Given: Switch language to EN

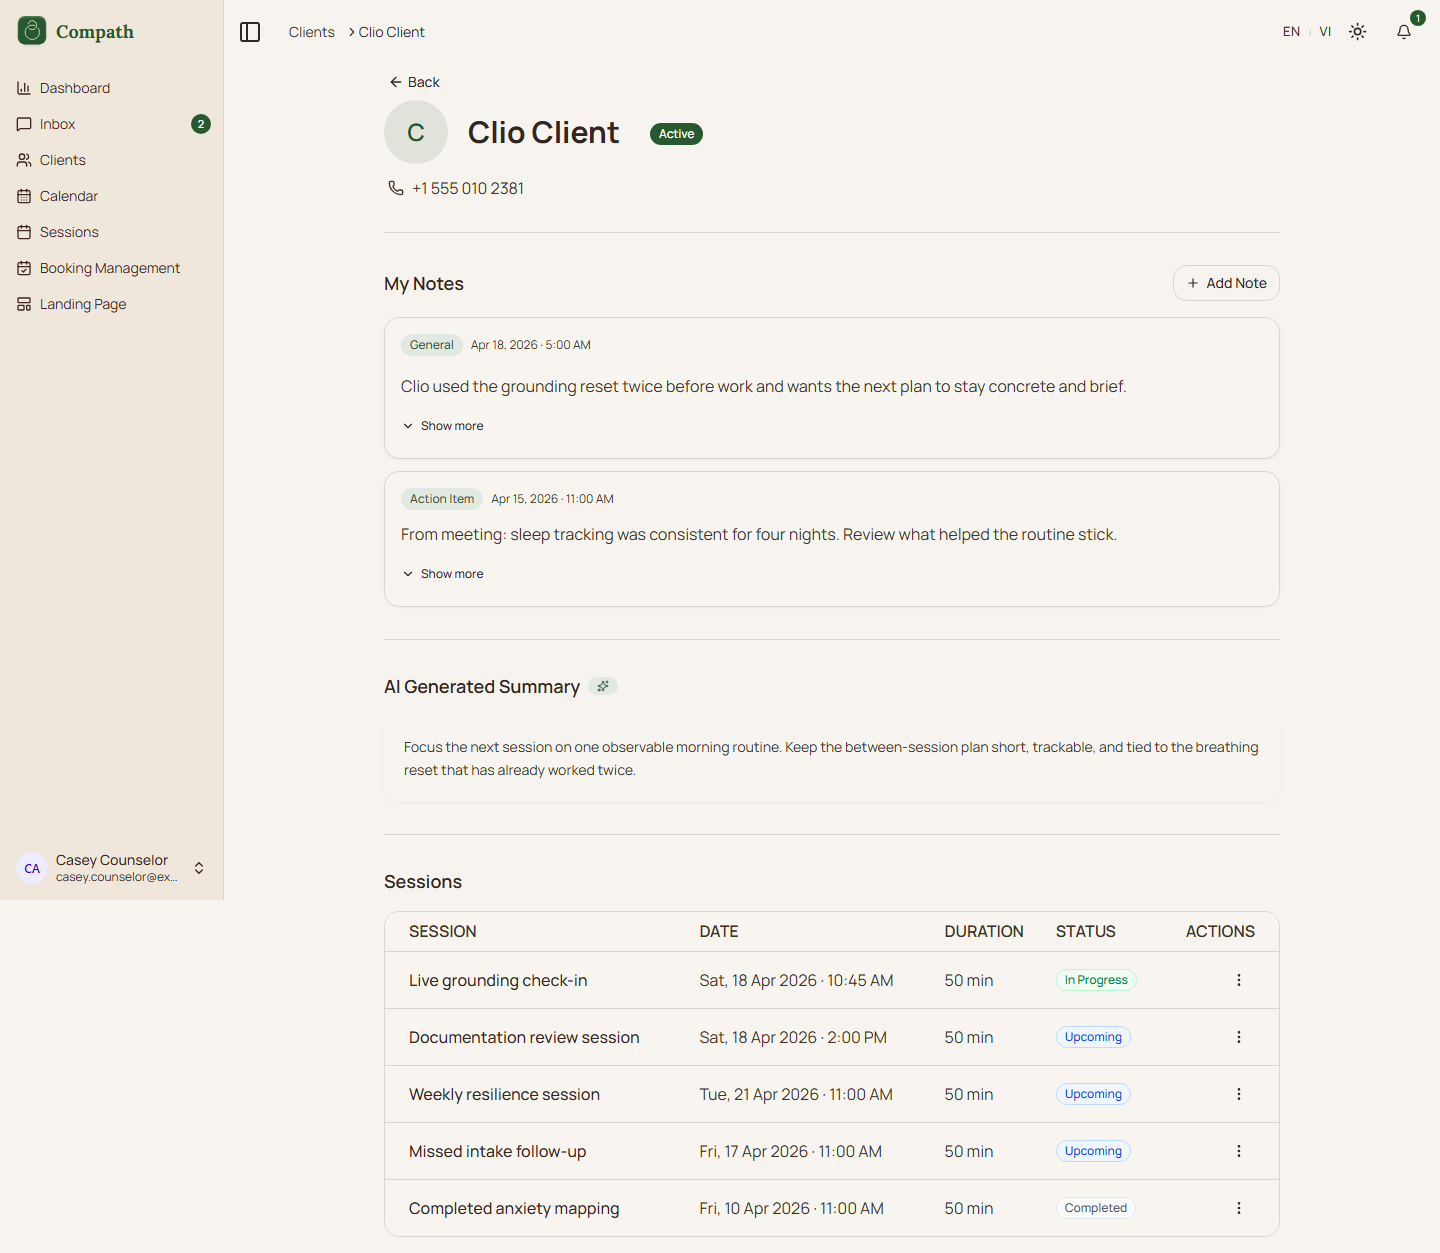Looking at the screenshot, I should [1291, 32].
